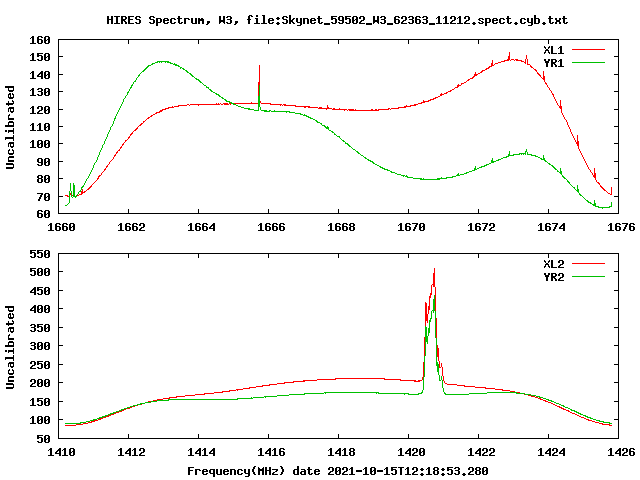Click the green YR1 curve's peak near 1663 MHz
This screenshot has width=640, height=480.
point(162,62)
